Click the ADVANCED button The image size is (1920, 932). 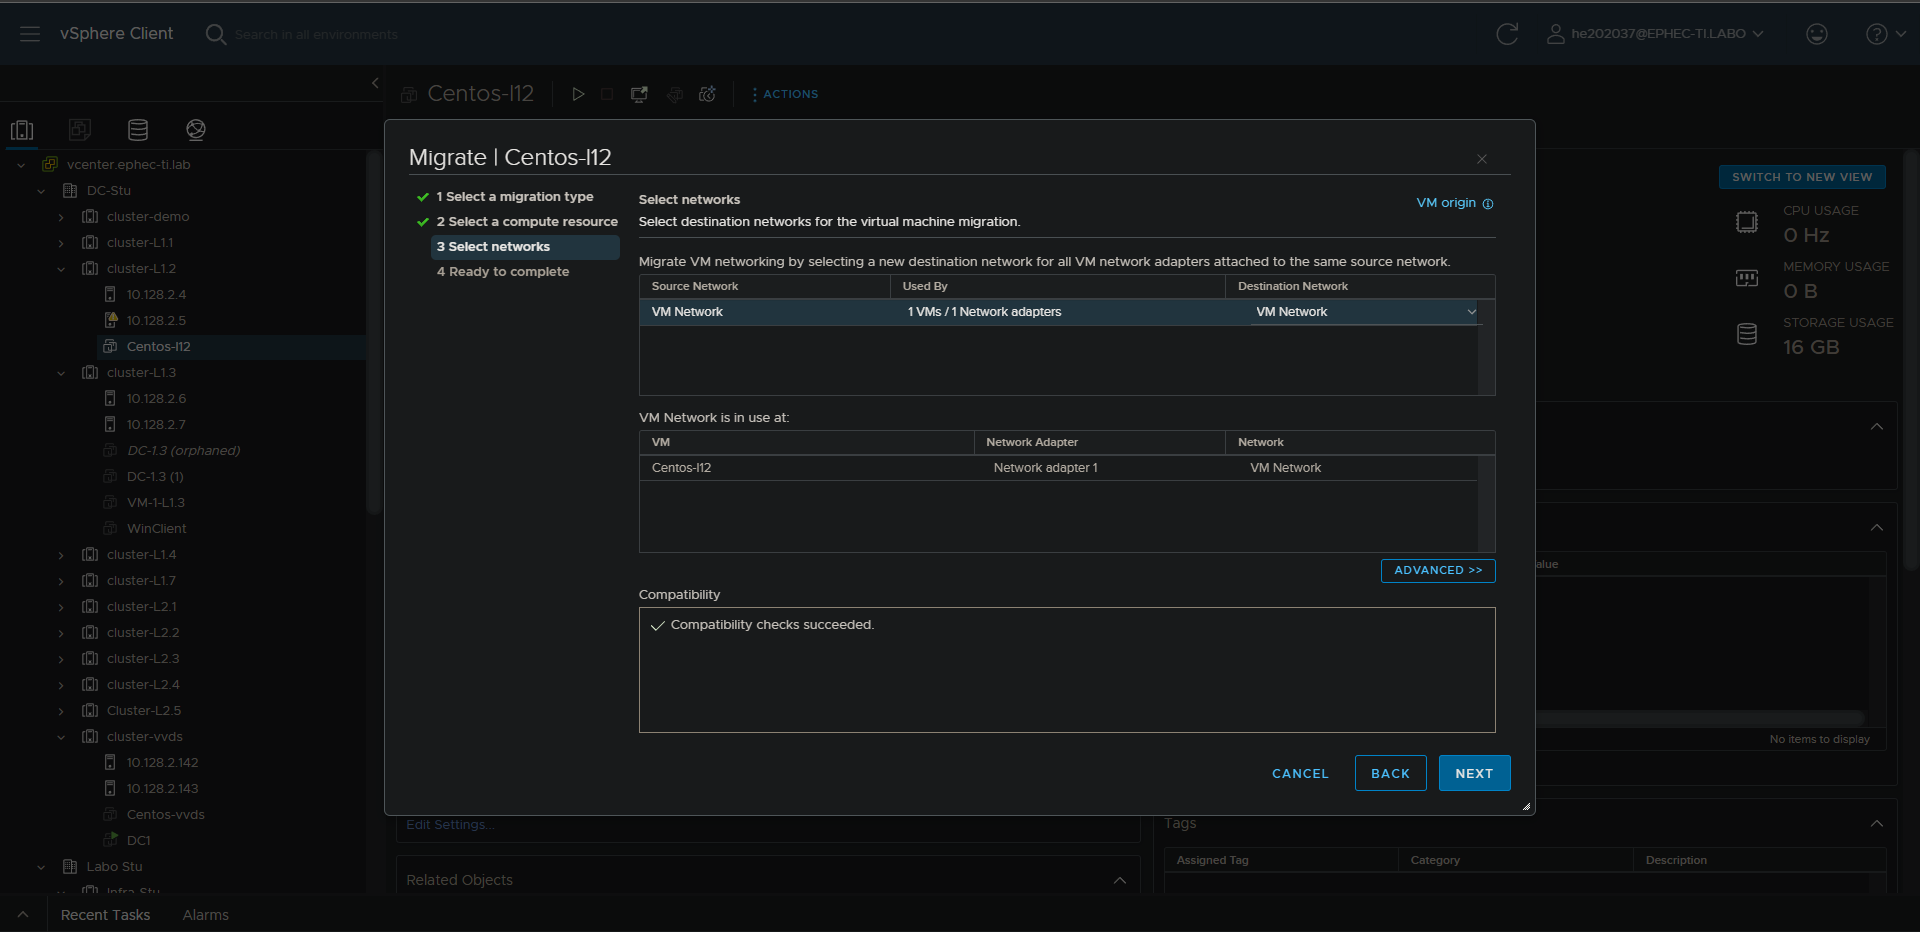pyautogui.click(x=1438, y=570)
